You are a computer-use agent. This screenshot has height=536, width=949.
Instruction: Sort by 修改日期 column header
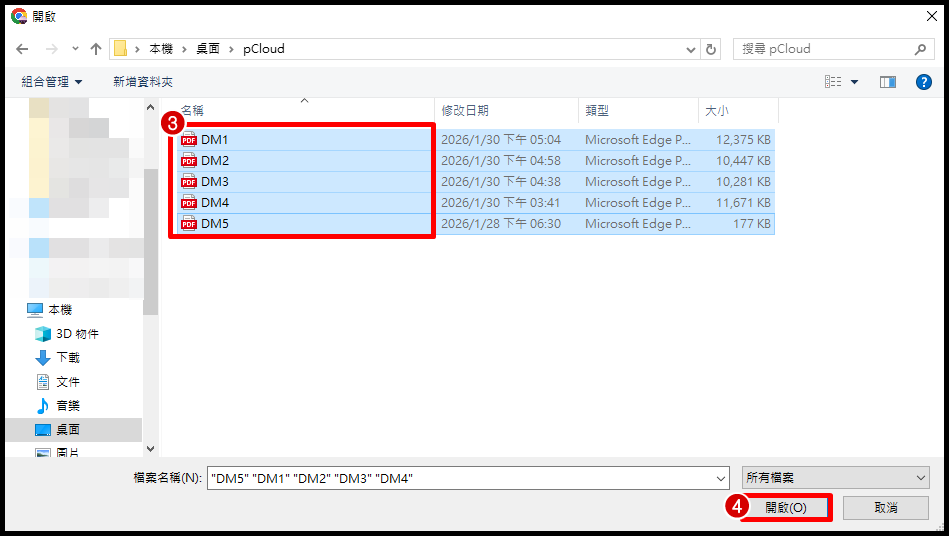(x=465, y=111)
